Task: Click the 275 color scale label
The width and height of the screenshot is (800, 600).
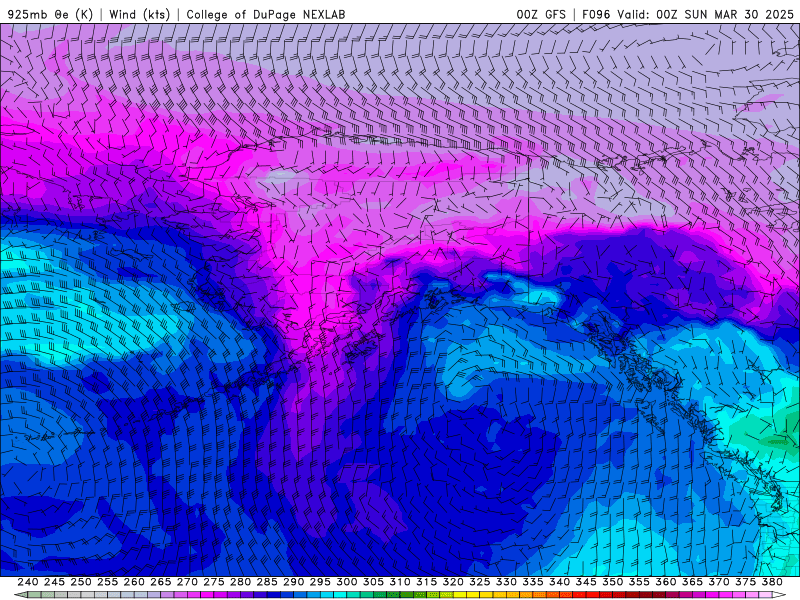Action: (214, 582)
